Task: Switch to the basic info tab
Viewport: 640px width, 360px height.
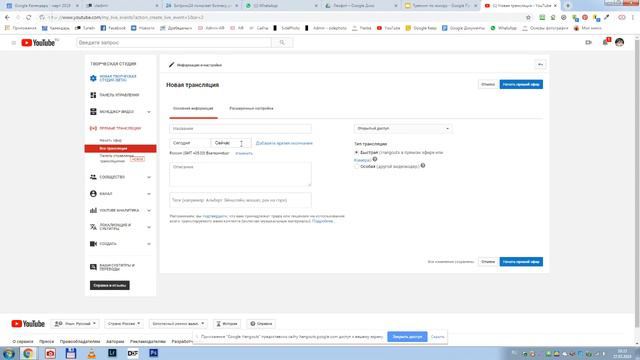Action: tap(193, 109)
